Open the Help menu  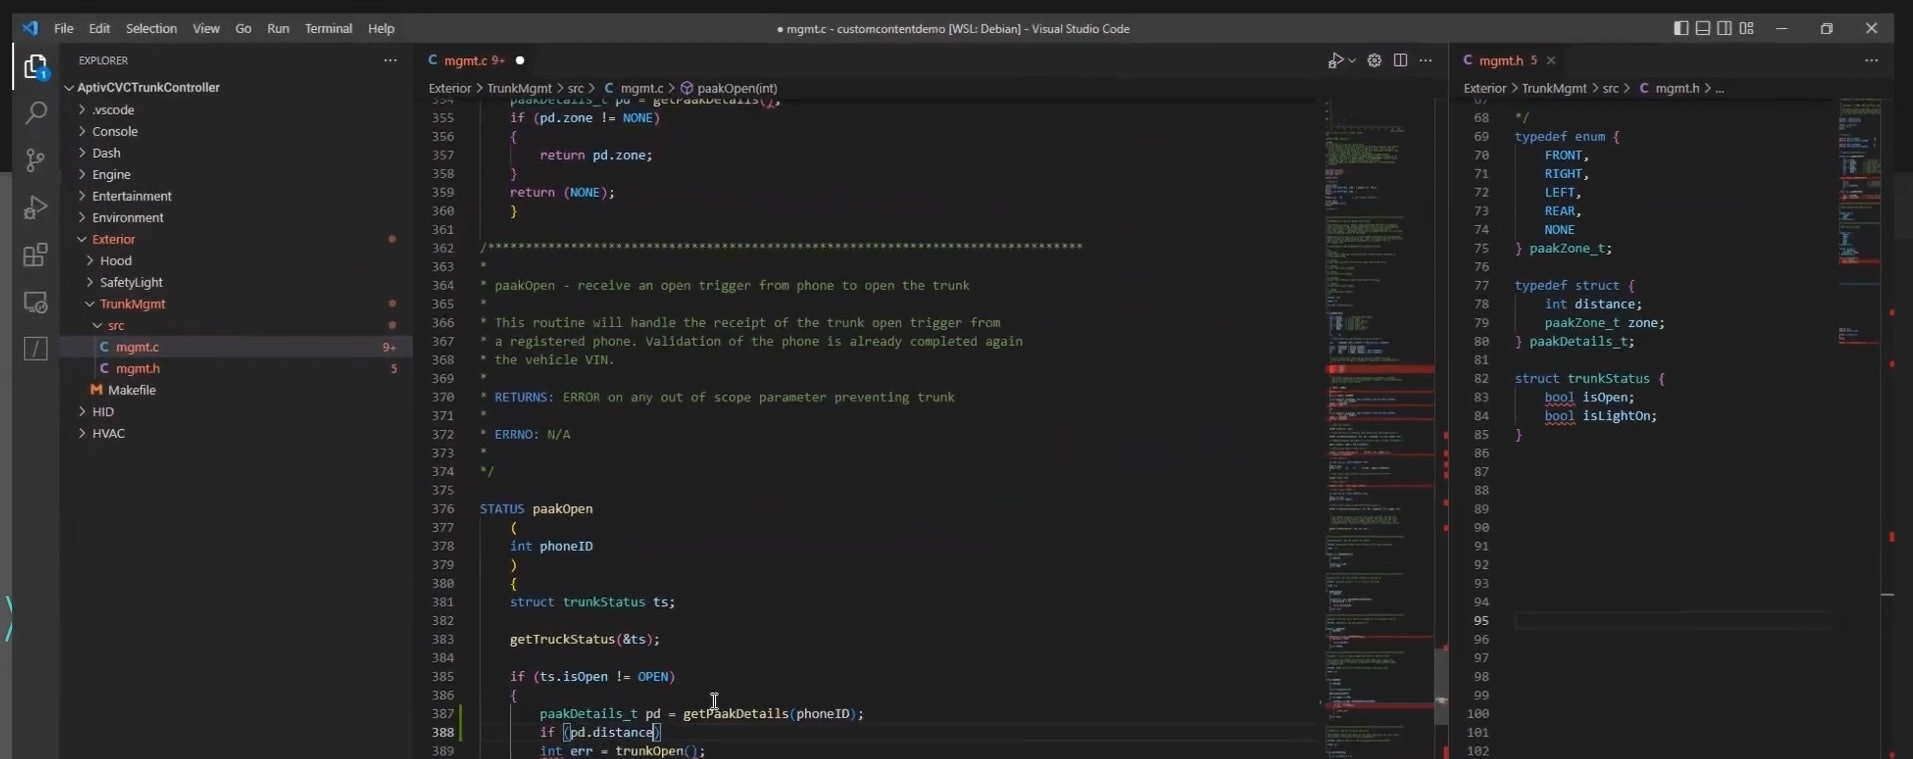click(381, 28)
